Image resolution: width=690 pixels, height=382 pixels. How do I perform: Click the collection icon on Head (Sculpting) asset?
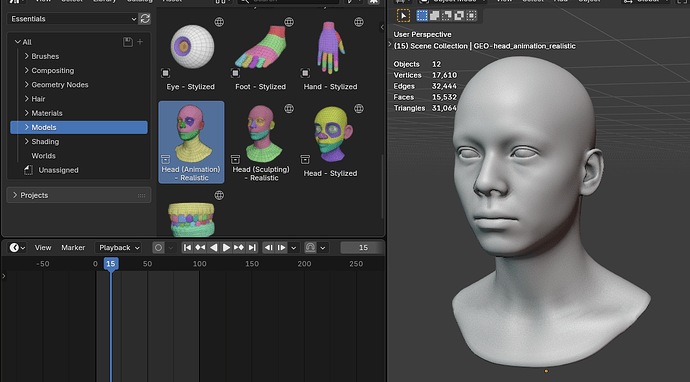tap(235, 159)
